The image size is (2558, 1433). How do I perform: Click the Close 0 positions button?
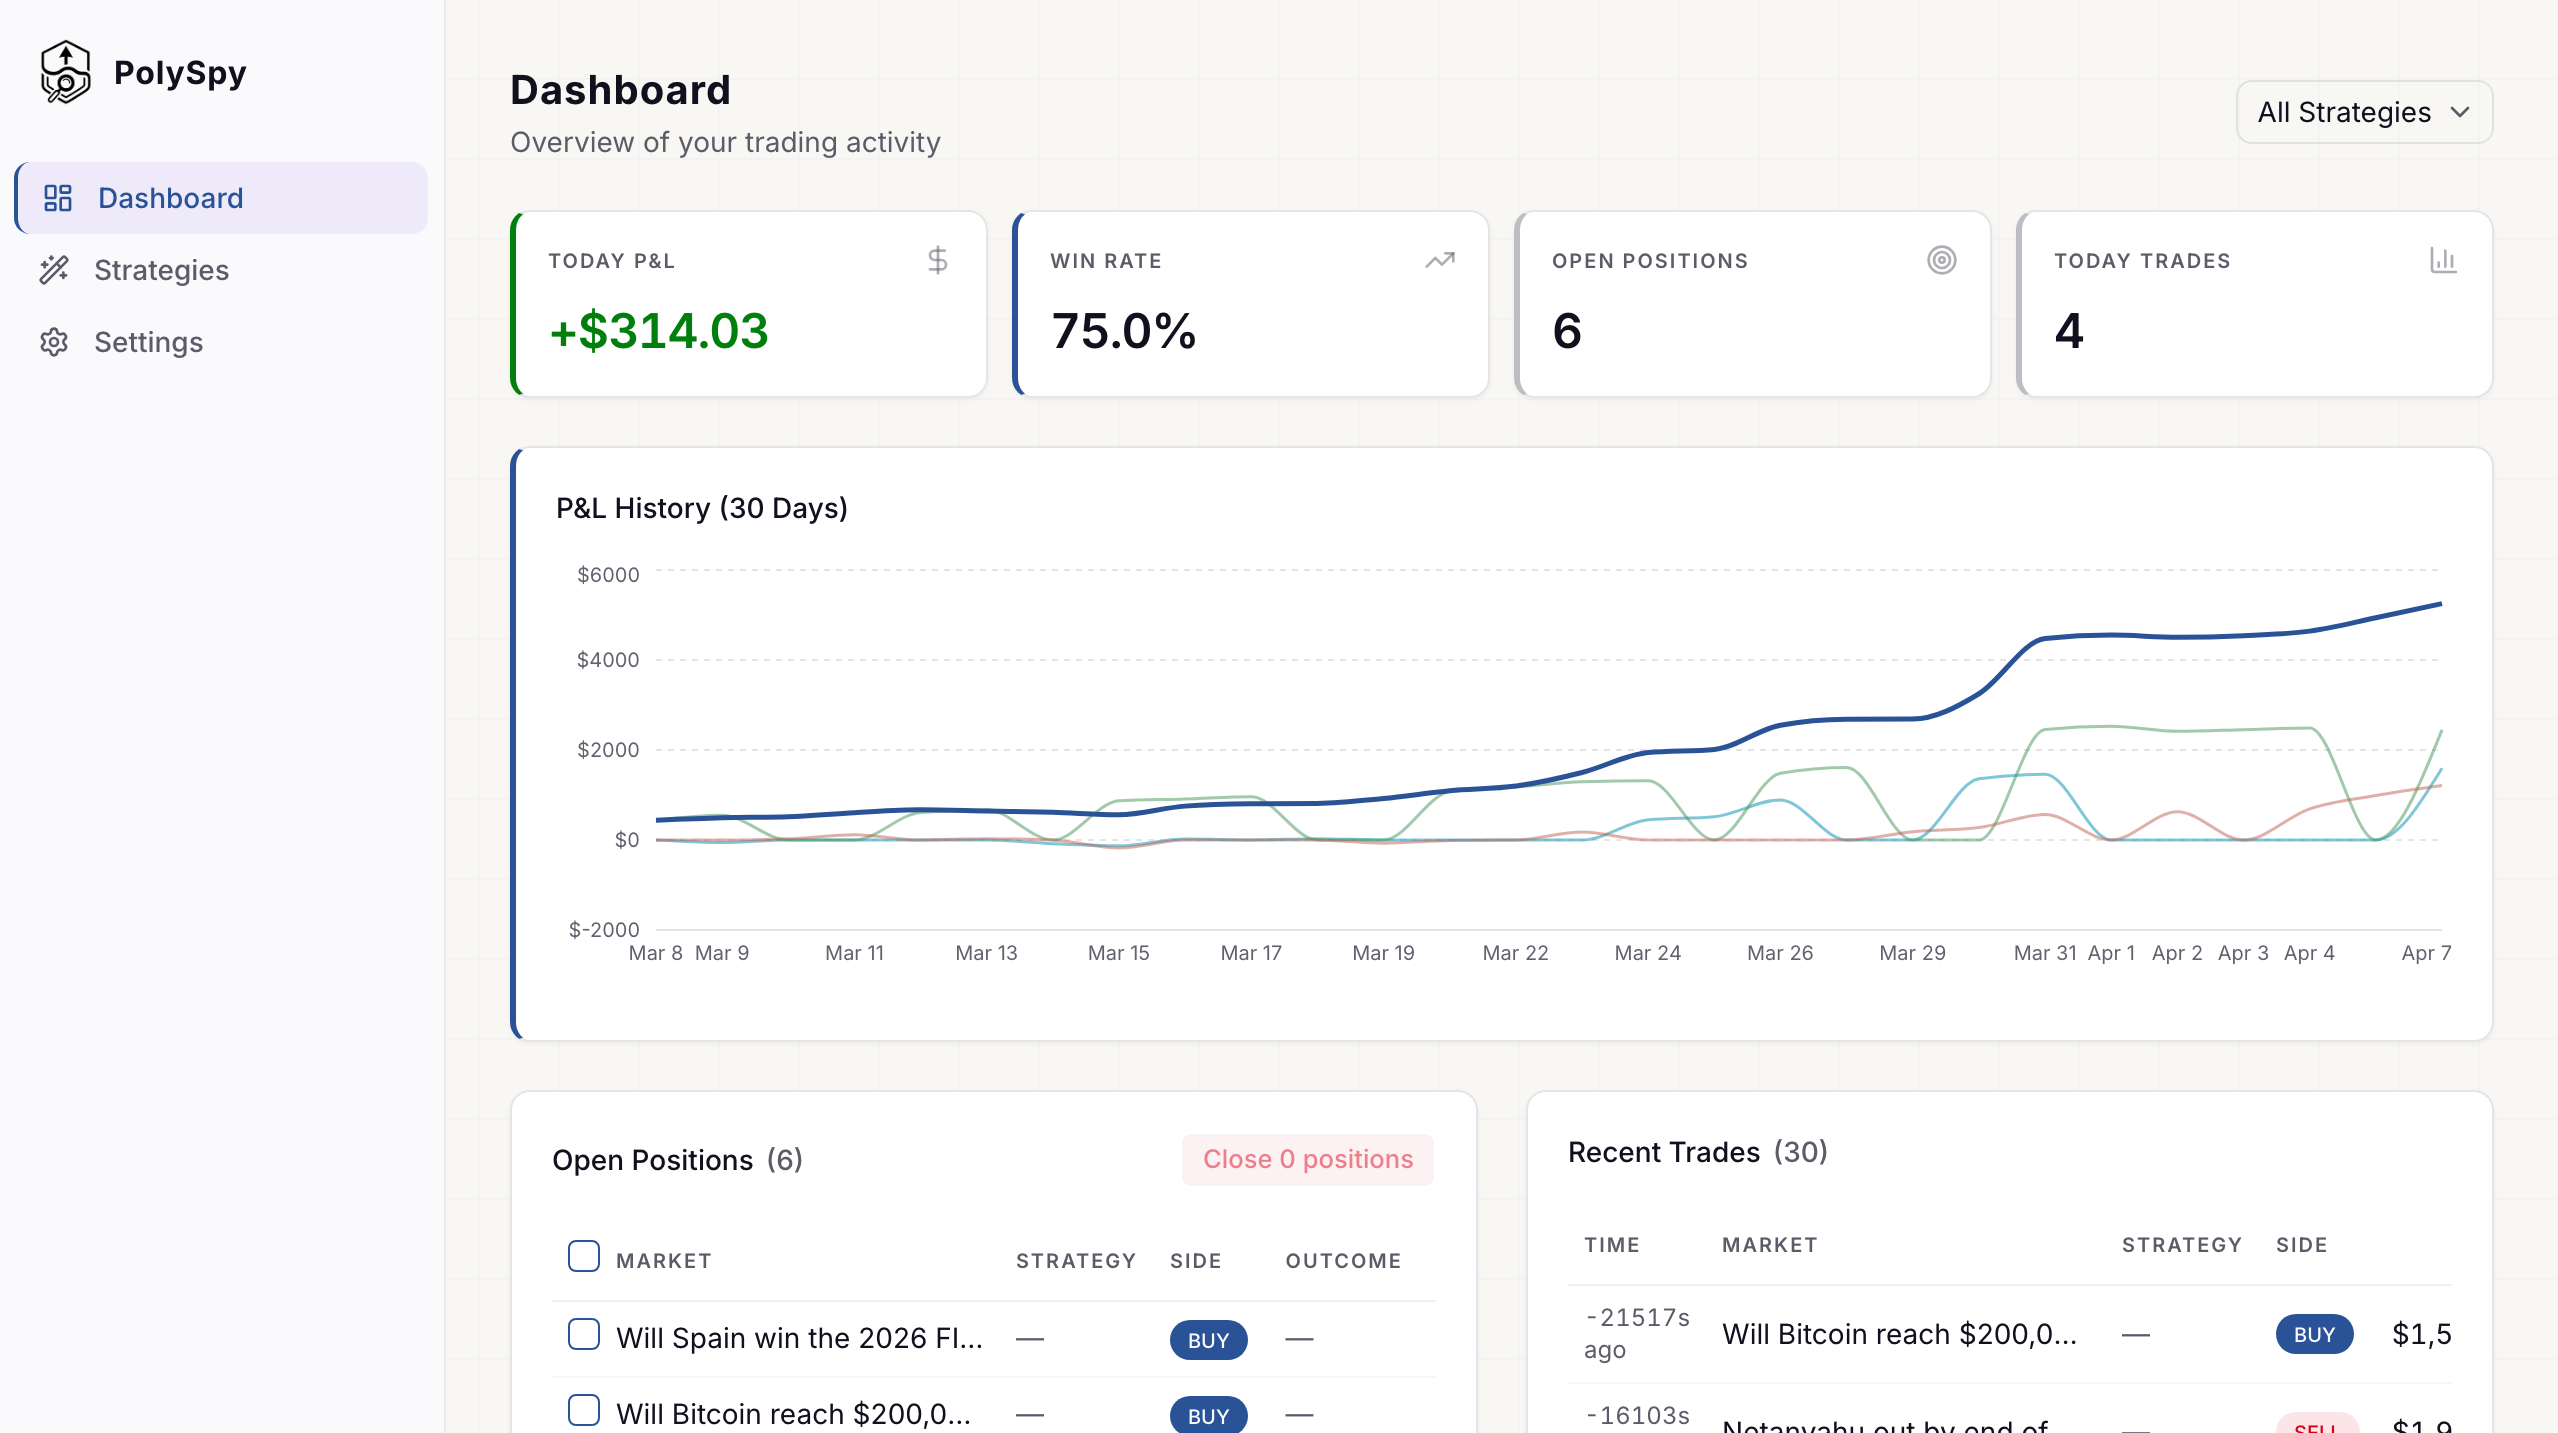coord(1308,1159)
